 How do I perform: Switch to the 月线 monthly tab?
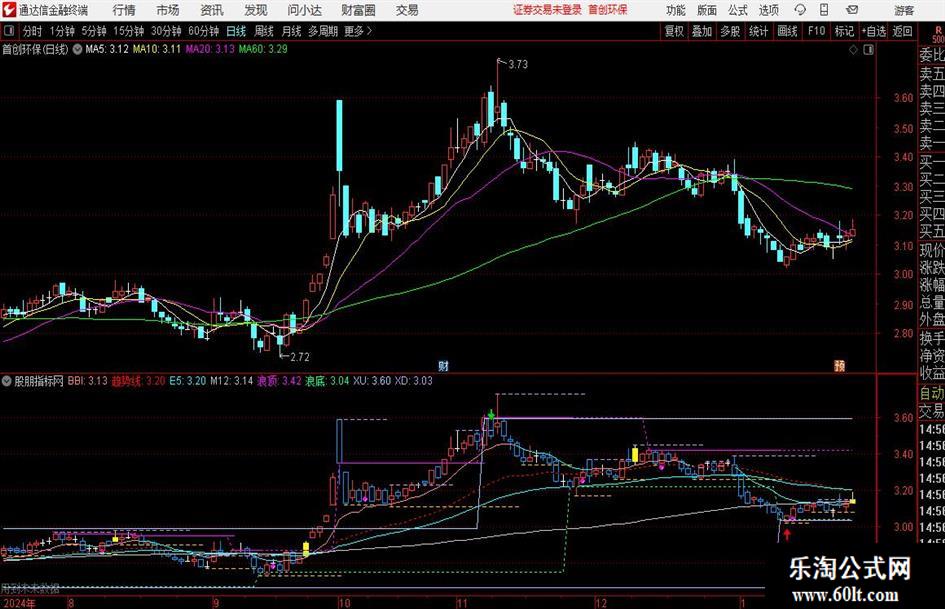pyautogui.click(x=292, y=31)
